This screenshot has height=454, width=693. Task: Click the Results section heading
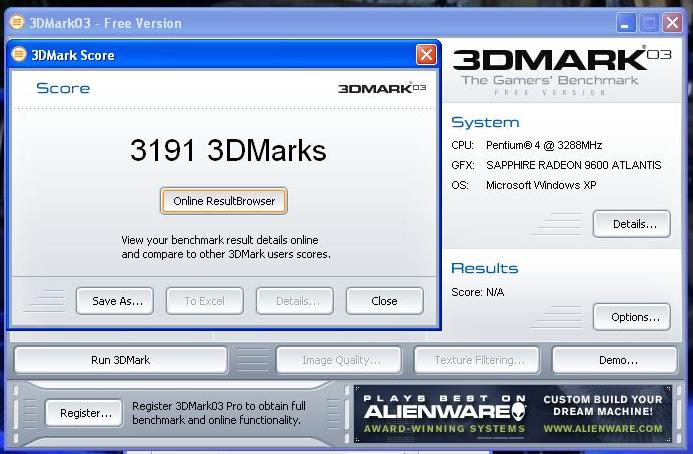(484, 268)
